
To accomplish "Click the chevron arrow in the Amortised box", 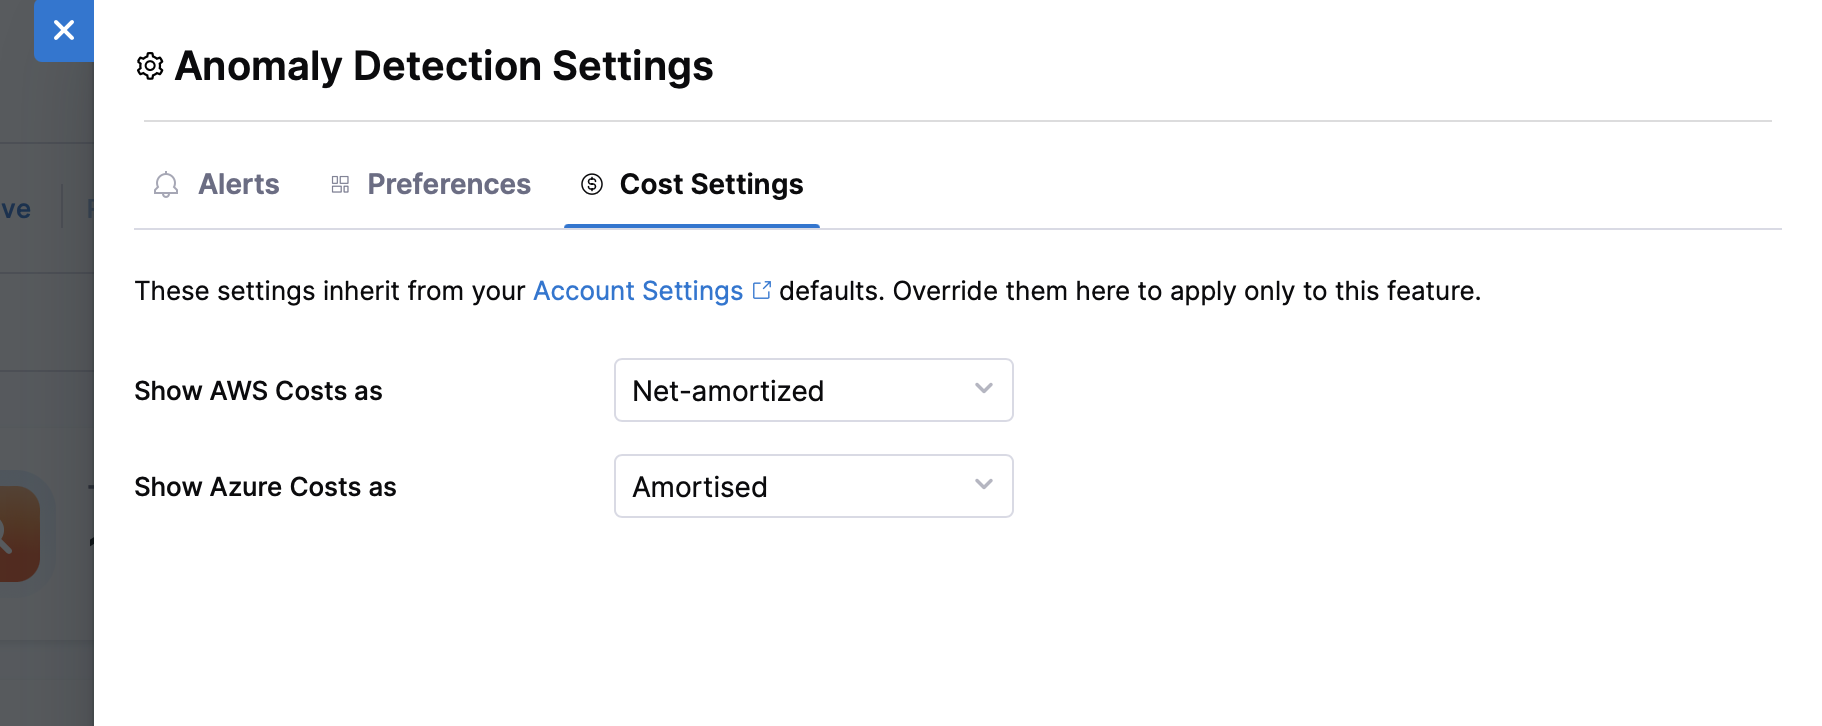I will pos(984,485).
